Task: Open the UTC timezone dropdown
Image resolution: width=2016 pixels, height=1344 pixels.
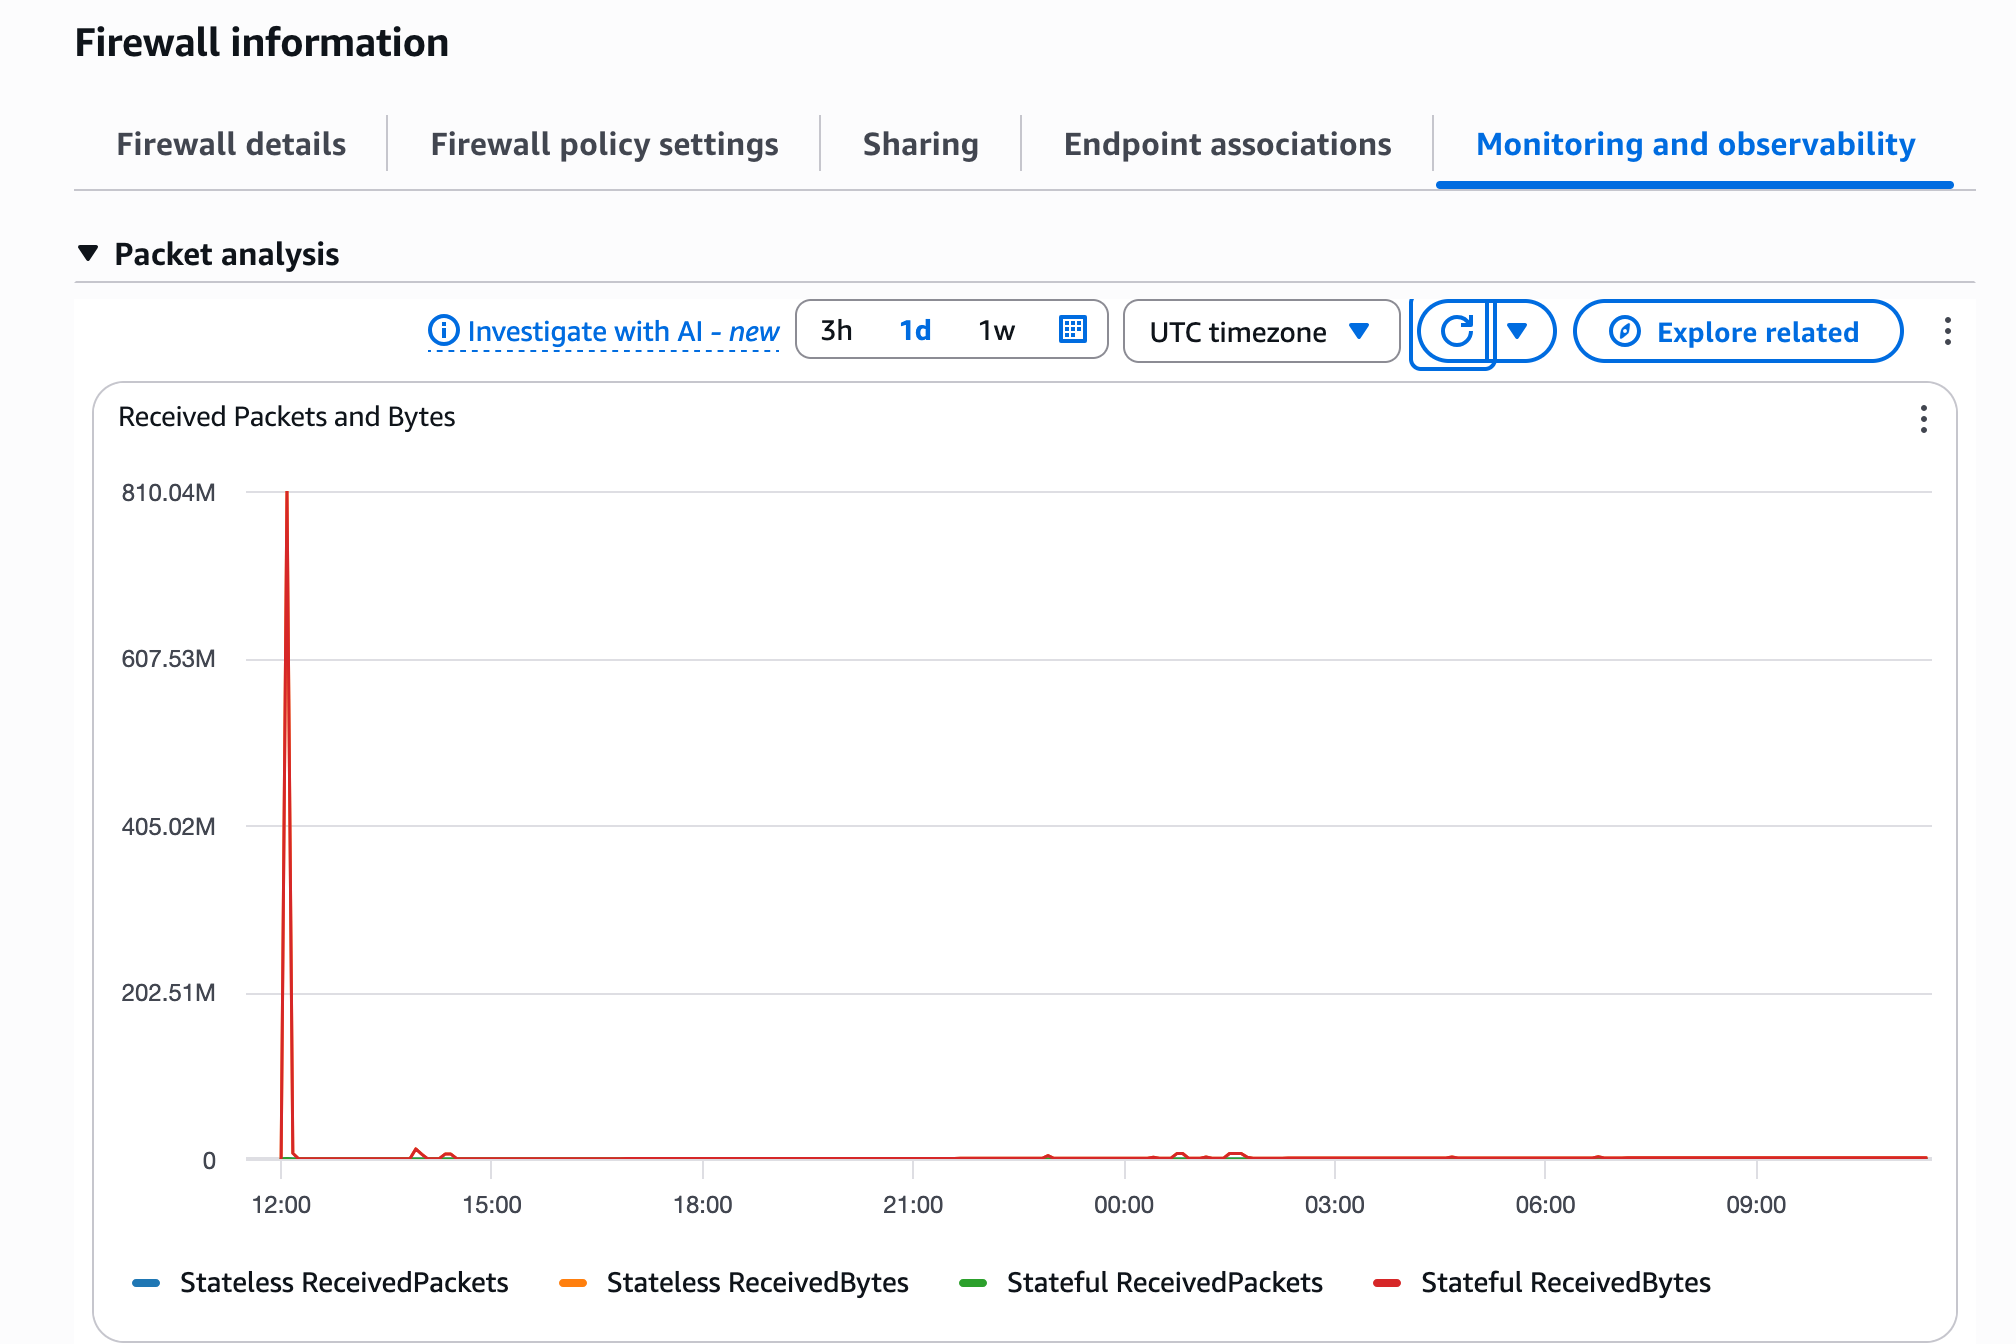Action: 1260,331
